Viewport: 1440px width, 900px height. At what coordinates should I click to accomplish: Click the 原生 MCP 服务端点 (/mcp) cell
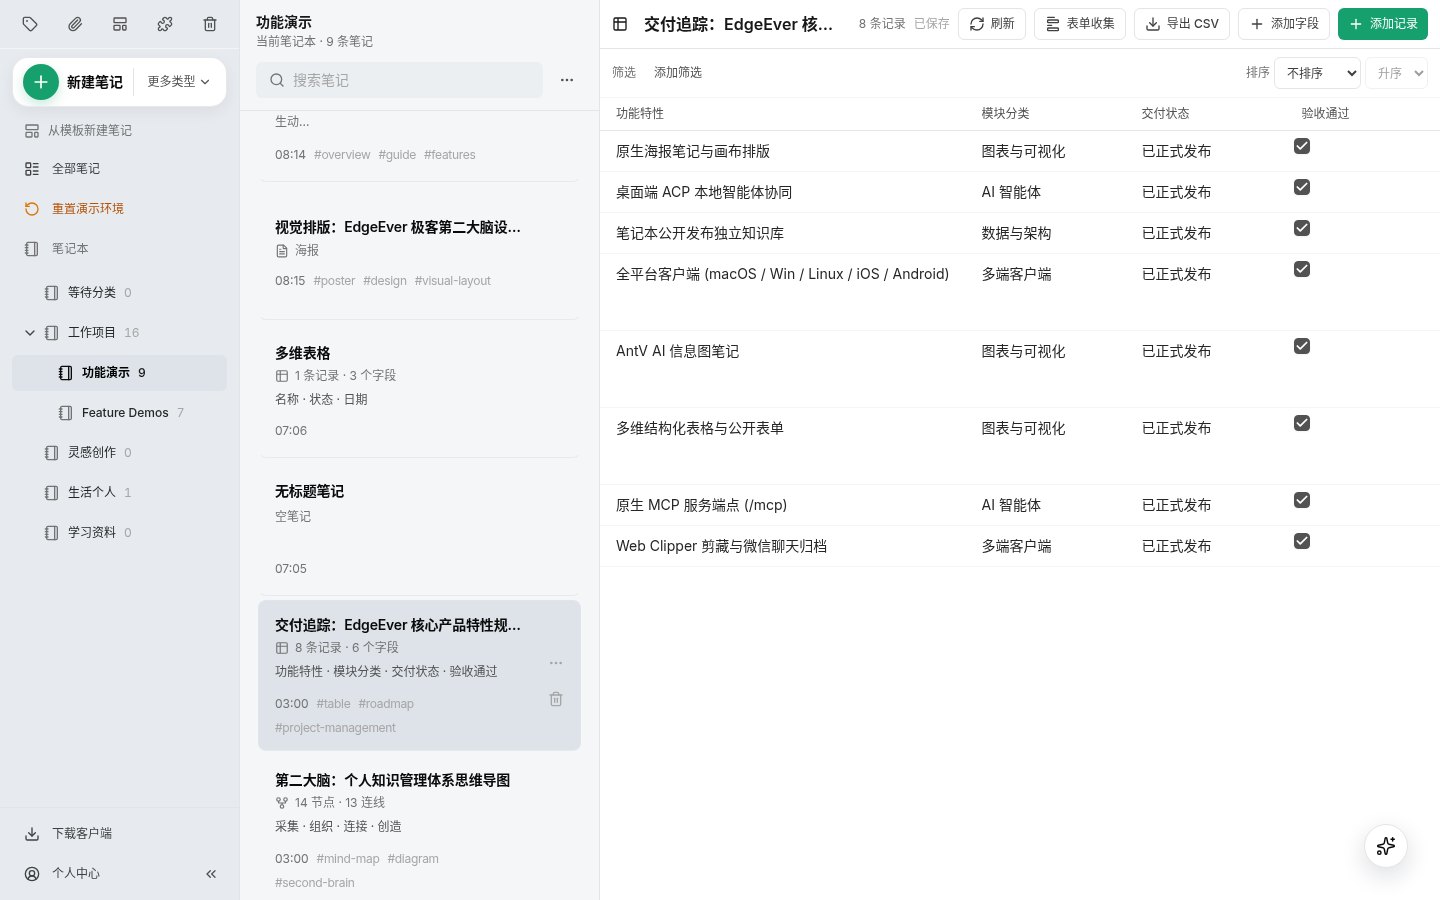[x=701, y=506]
